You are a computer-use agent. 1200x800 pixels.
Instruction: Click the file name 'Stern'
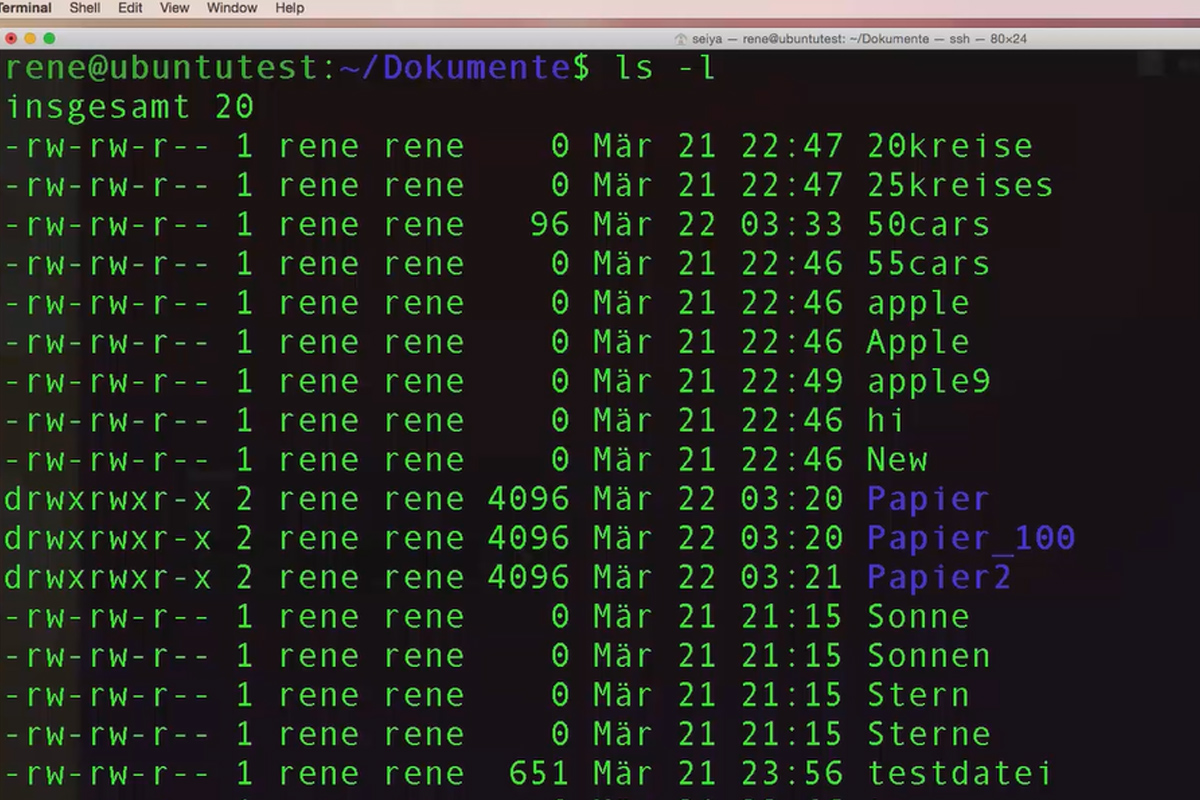click(x=918, y=695)
